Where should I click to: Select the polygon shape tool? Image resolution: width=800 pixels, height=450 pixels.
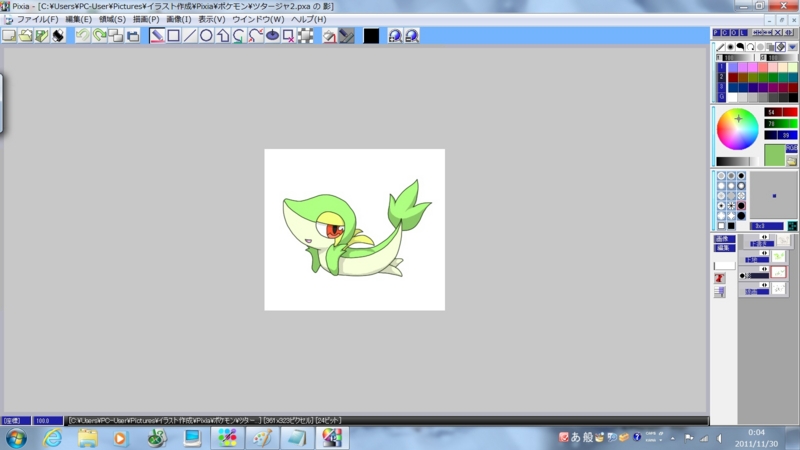[x=223, y=36]
